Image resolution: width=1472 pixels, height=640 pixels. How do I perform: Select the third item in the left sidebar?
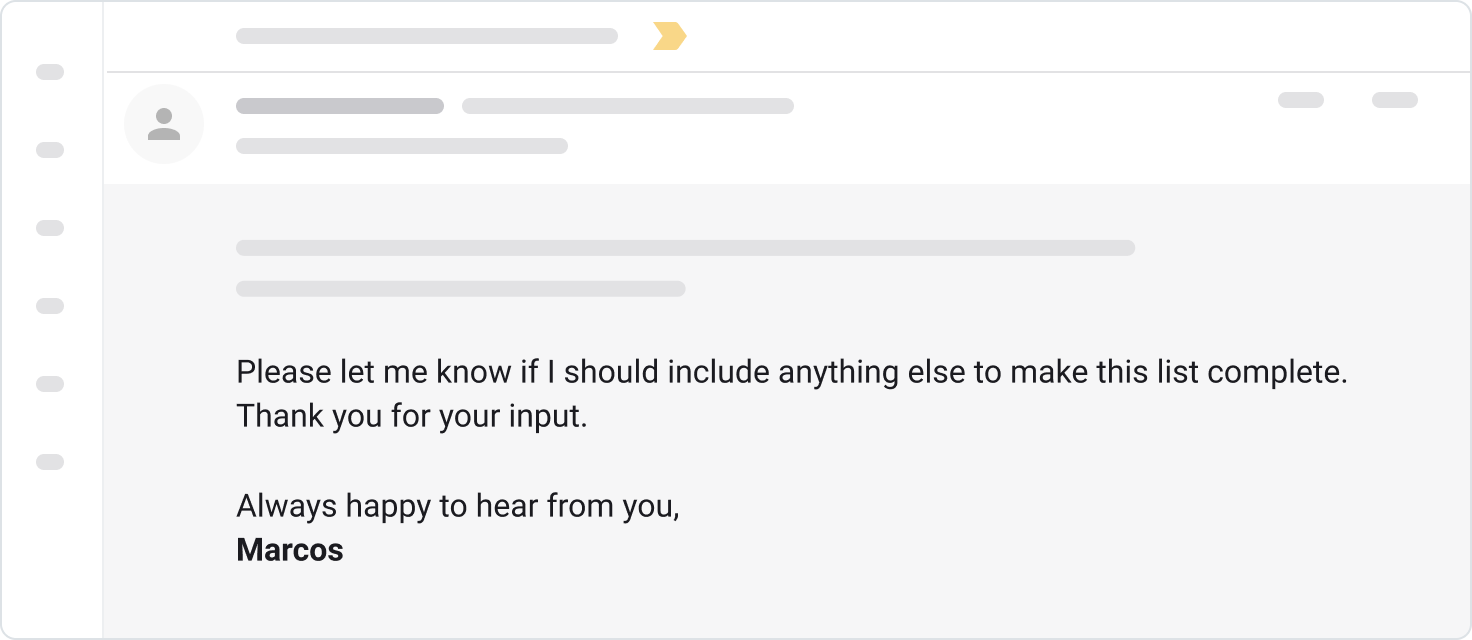pyautogui.click(x=50, y=228)
